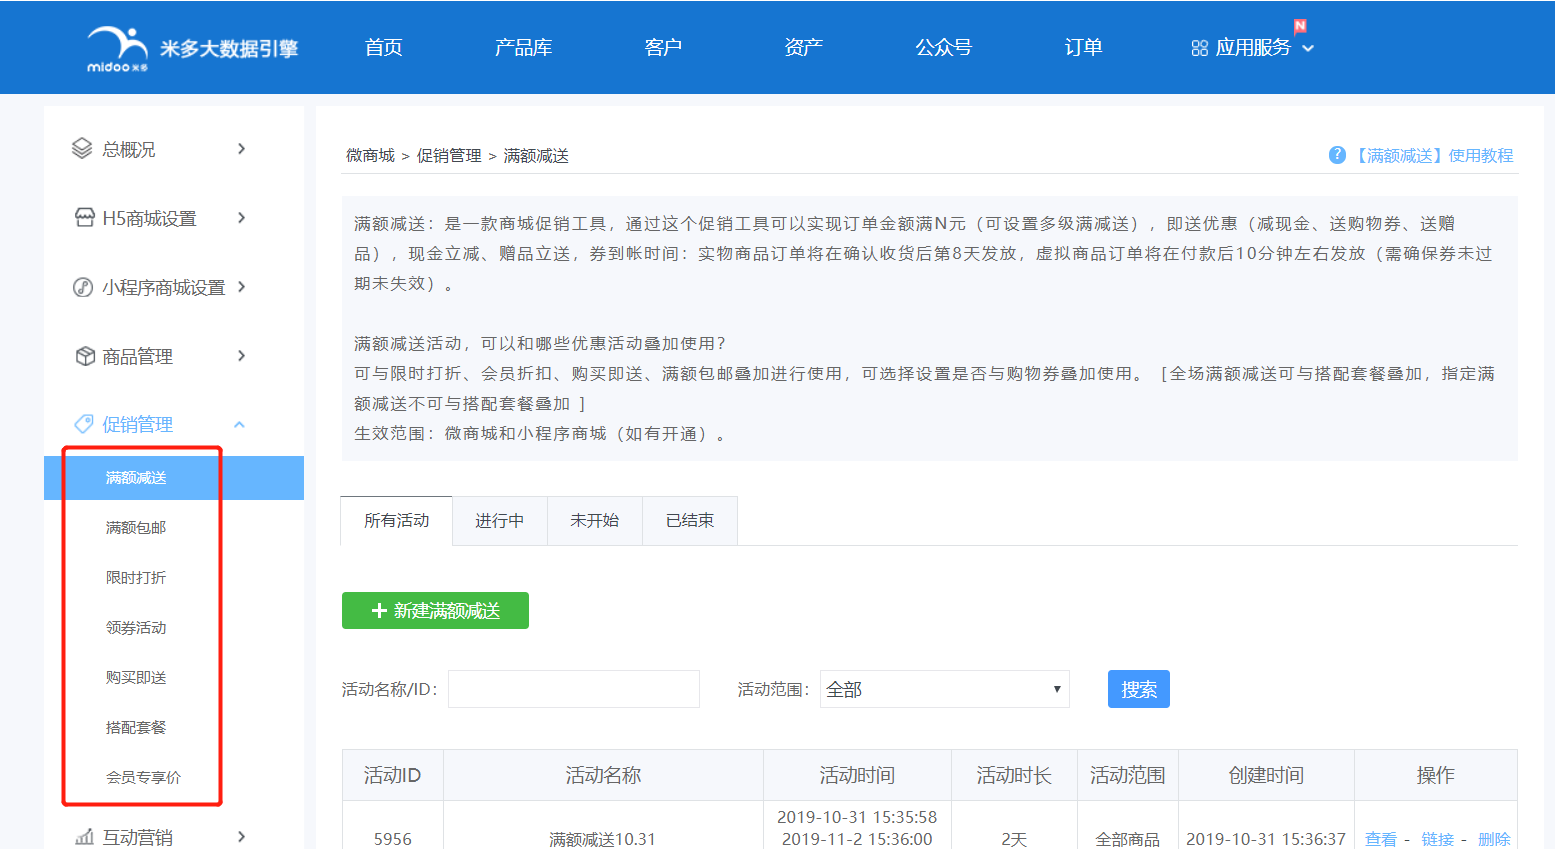Open the 【满额减送】使用教程 link

tap(1432, 155)
